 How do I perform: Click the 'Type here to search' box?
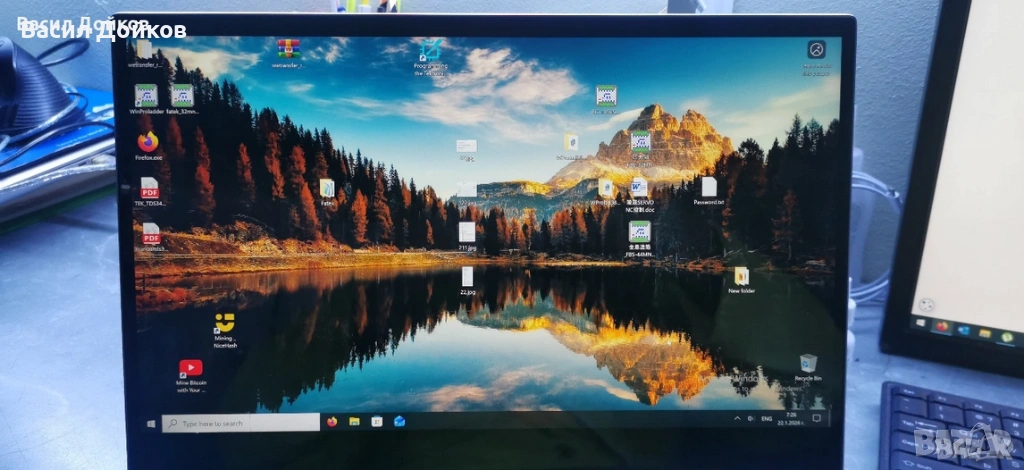pos(240,423)
